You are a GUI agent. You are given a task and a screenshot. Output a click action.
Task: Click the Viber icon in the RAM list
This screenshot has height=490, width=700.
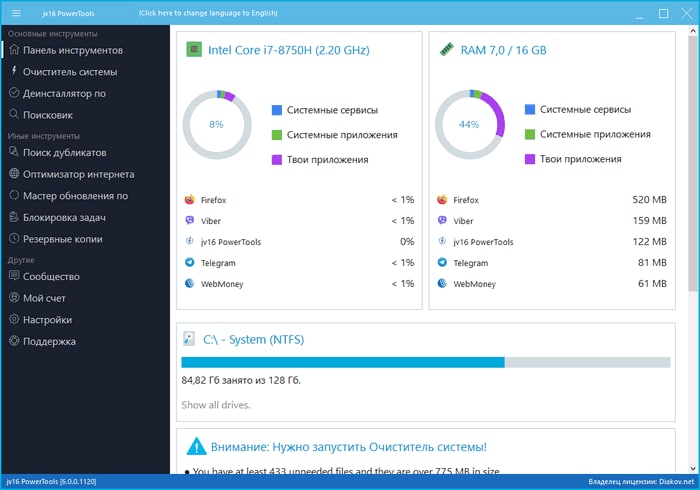tap(442, 220)
